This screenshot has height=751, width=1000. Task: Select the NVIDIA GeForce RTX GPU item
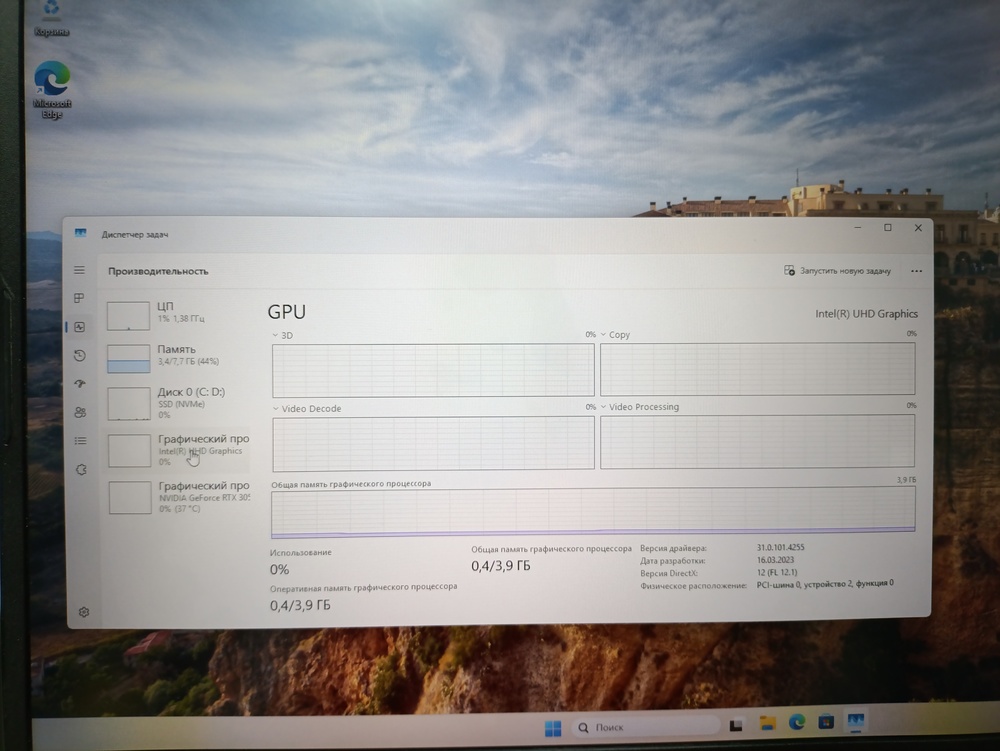coord(178,496)
